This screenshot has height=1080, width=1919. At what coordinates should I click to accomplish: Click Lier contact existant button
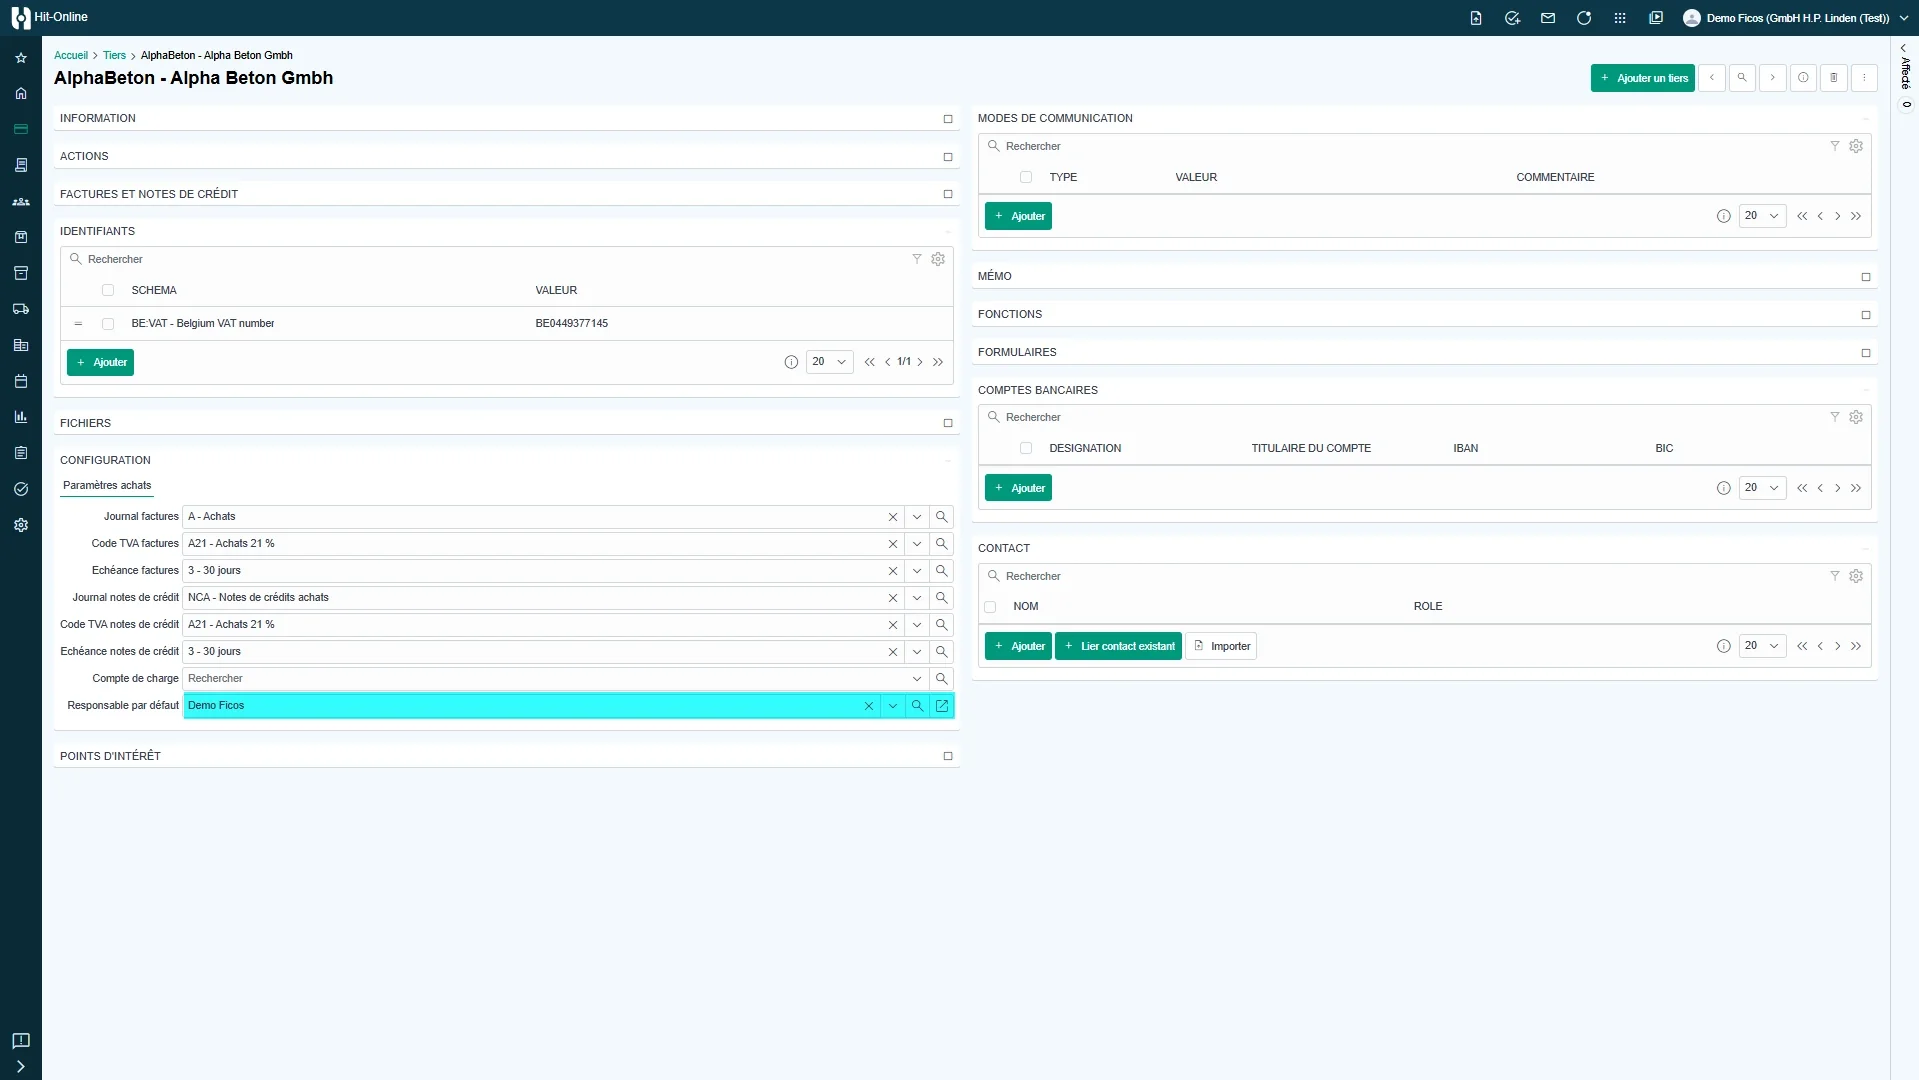tap(1118, 646)
